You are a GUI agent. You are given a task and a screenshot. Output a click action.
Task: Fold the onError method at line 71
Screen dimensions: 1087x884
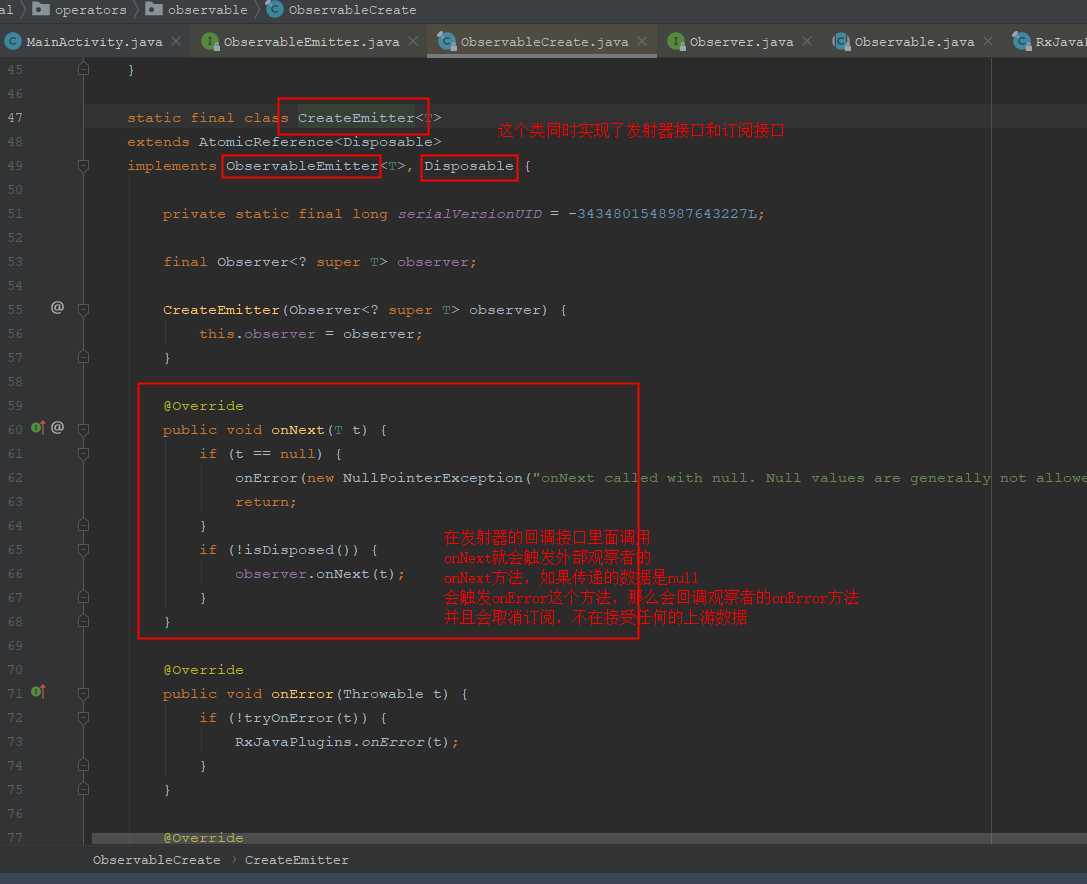click(x=84, y=694)
